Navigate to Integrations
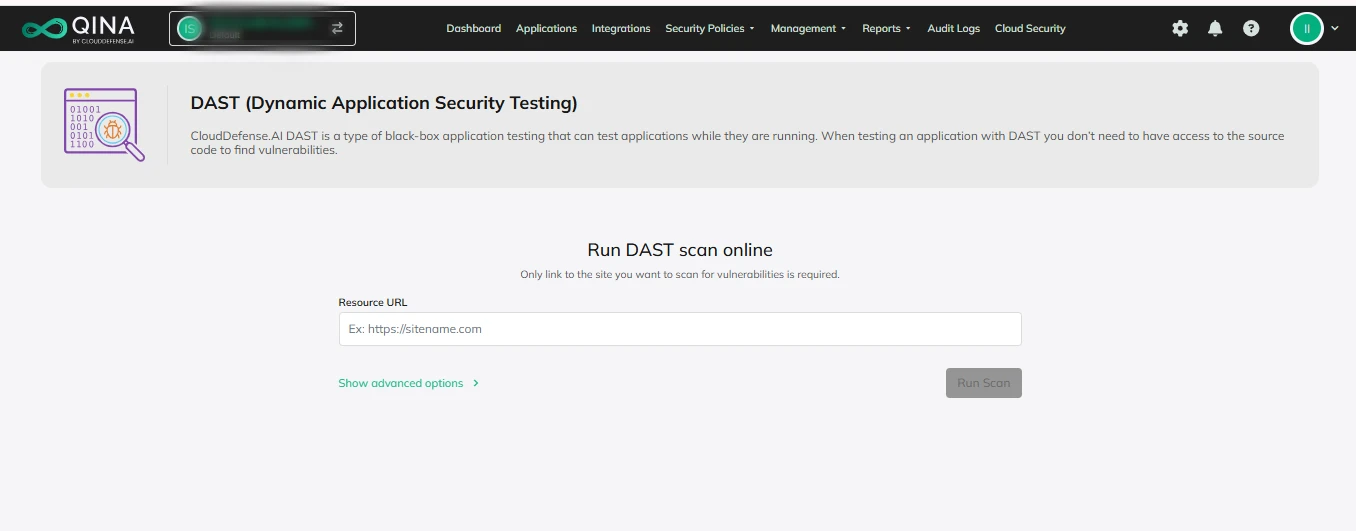Screen dimensions: 1356x531 pyautogui.click(x=620, y=29)
